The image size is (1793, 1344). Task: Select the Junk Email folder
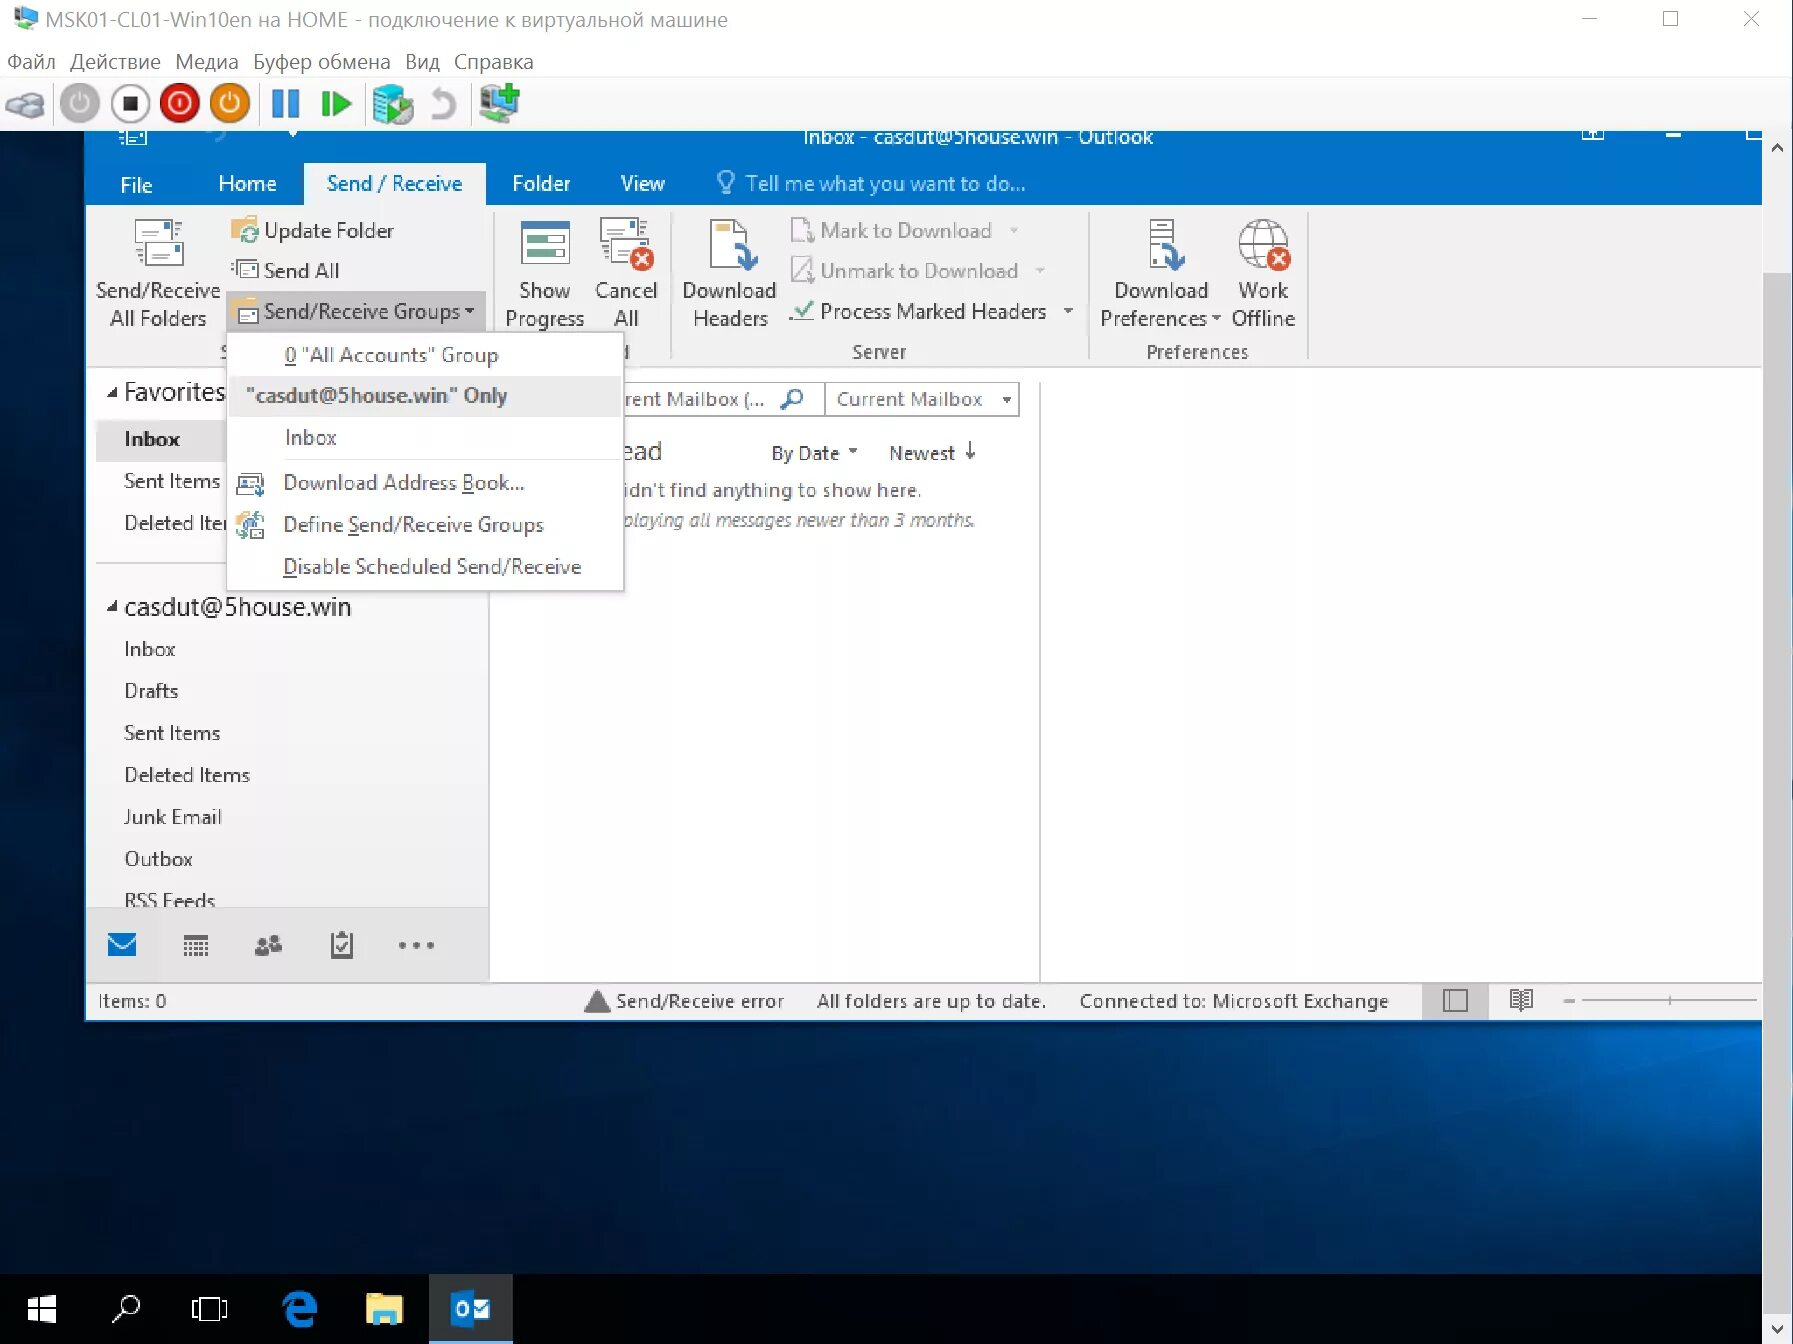click(x=172, y=817)
